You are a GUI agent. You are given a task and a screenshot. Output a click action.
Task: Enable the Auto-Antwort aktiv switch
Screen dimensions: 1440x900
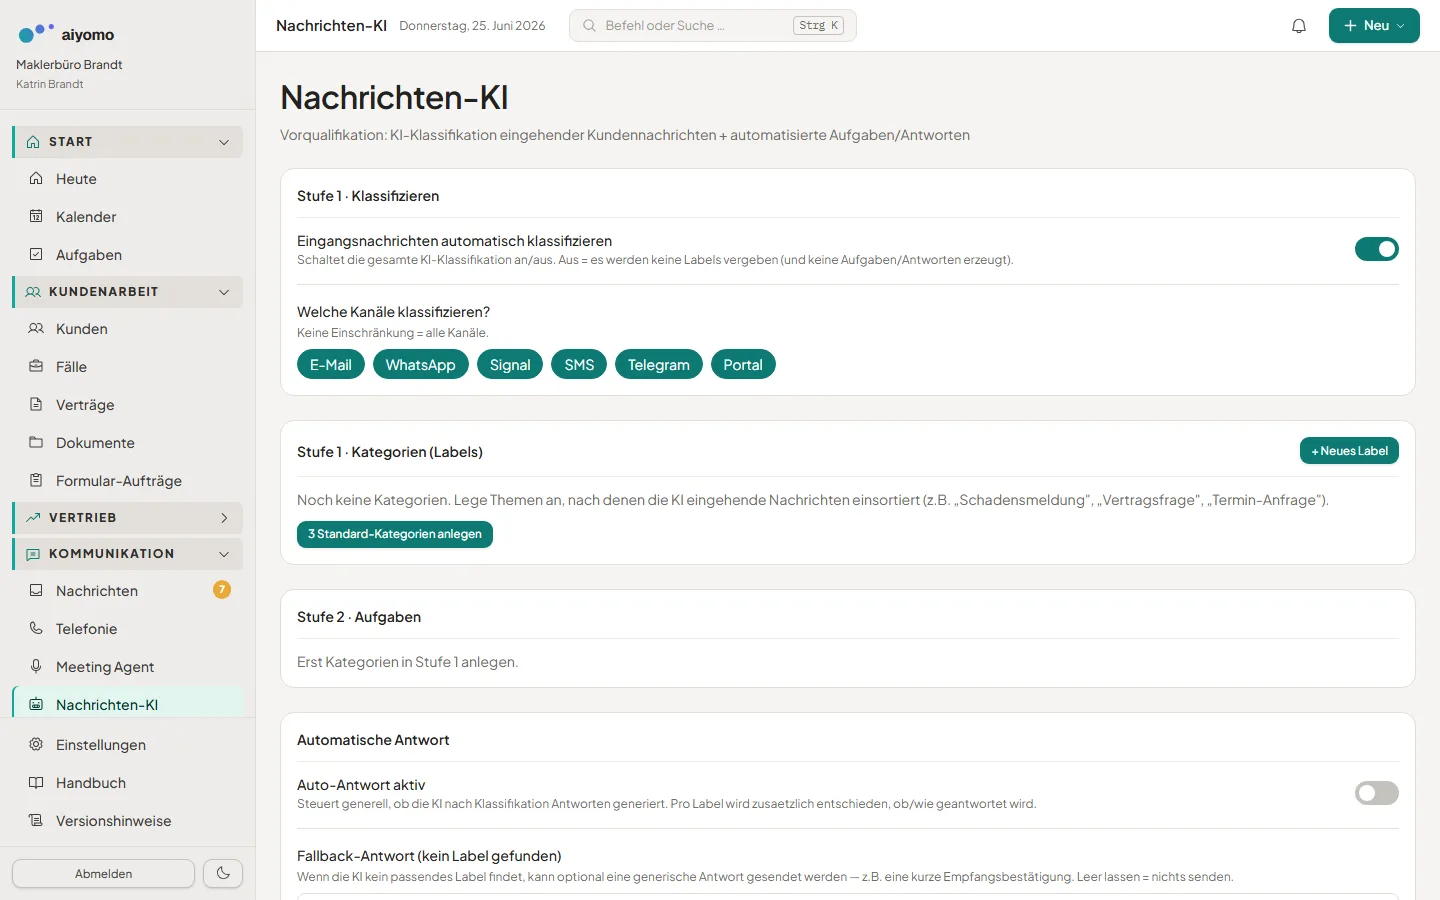point(1377,793)
